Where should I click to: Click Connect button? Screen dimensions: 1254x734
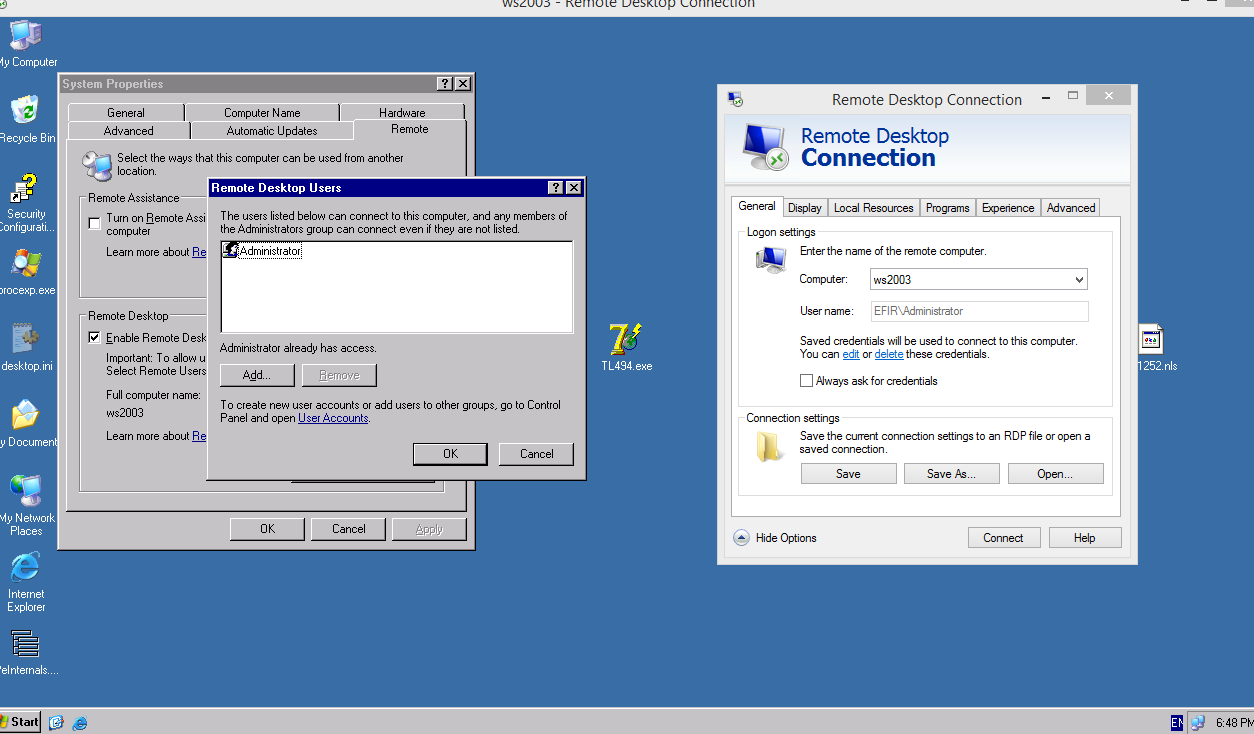pyautogui.click(x=1003, y=538)
